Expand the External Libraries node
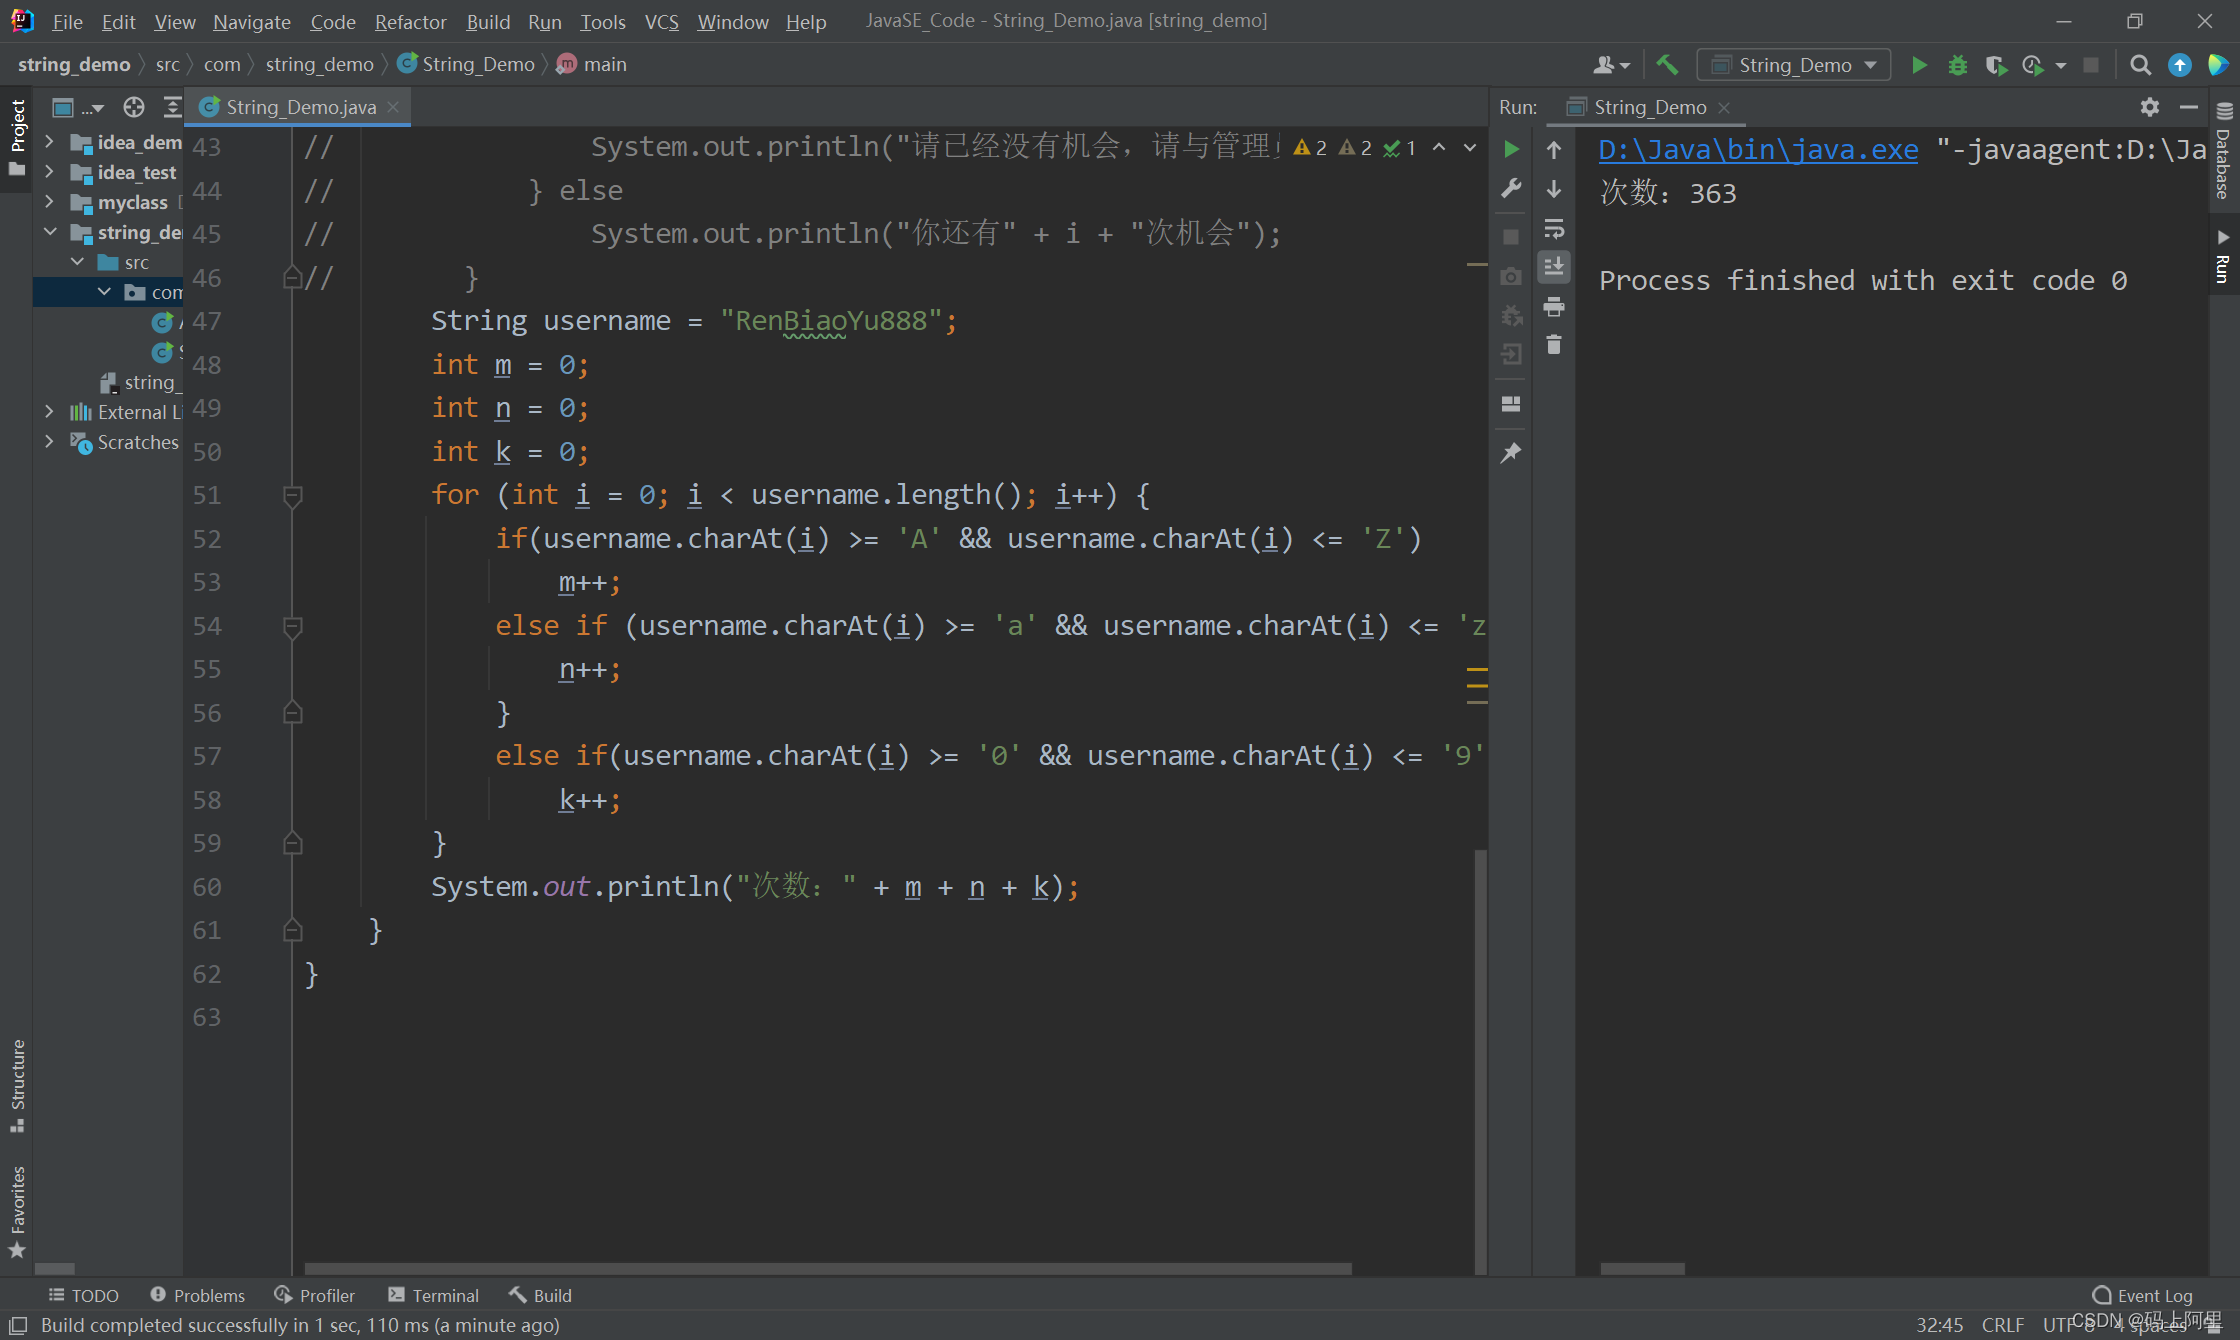 coord(50,412)
